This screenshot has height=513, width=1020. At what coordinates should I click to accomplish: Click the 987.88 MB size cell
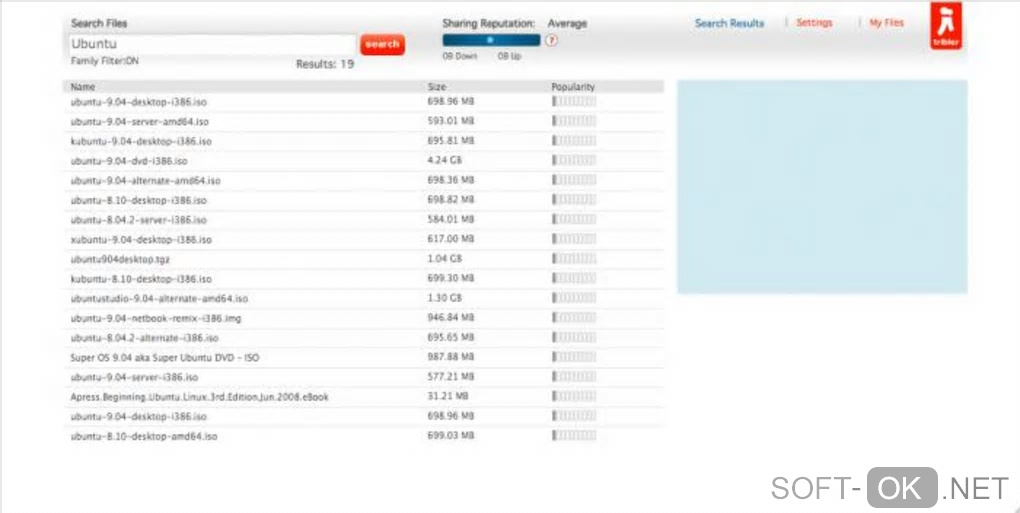[x=451, y=356]
